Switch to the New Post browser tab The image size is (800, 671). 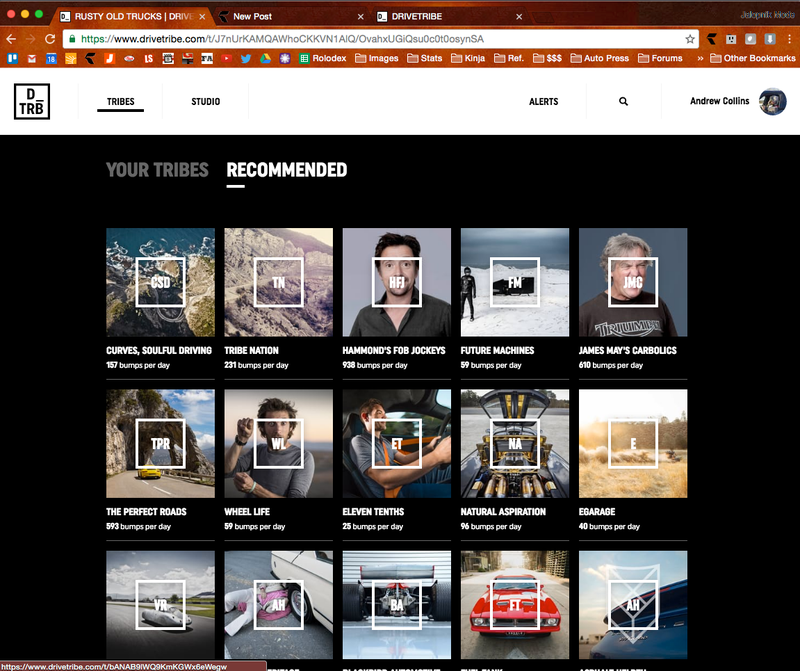coord(291,16)
